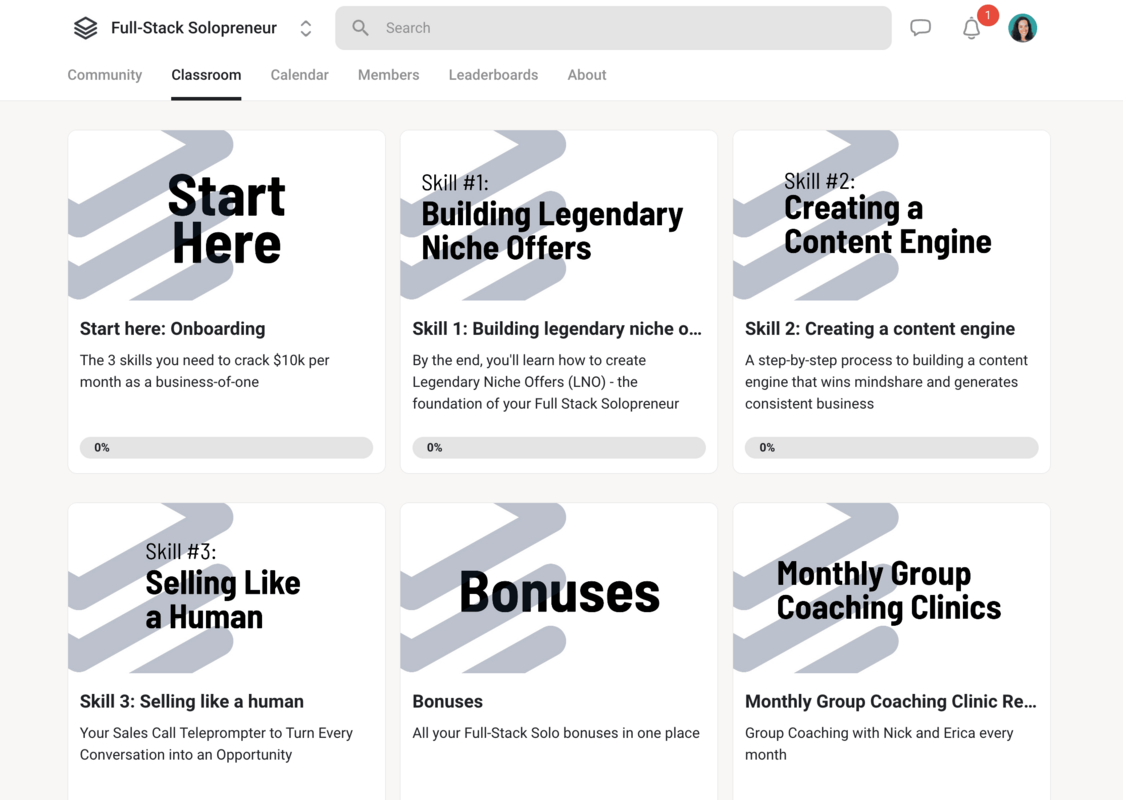Open the Monthly Group Coaching Clinics thumbnail

(x=891, y=588)
